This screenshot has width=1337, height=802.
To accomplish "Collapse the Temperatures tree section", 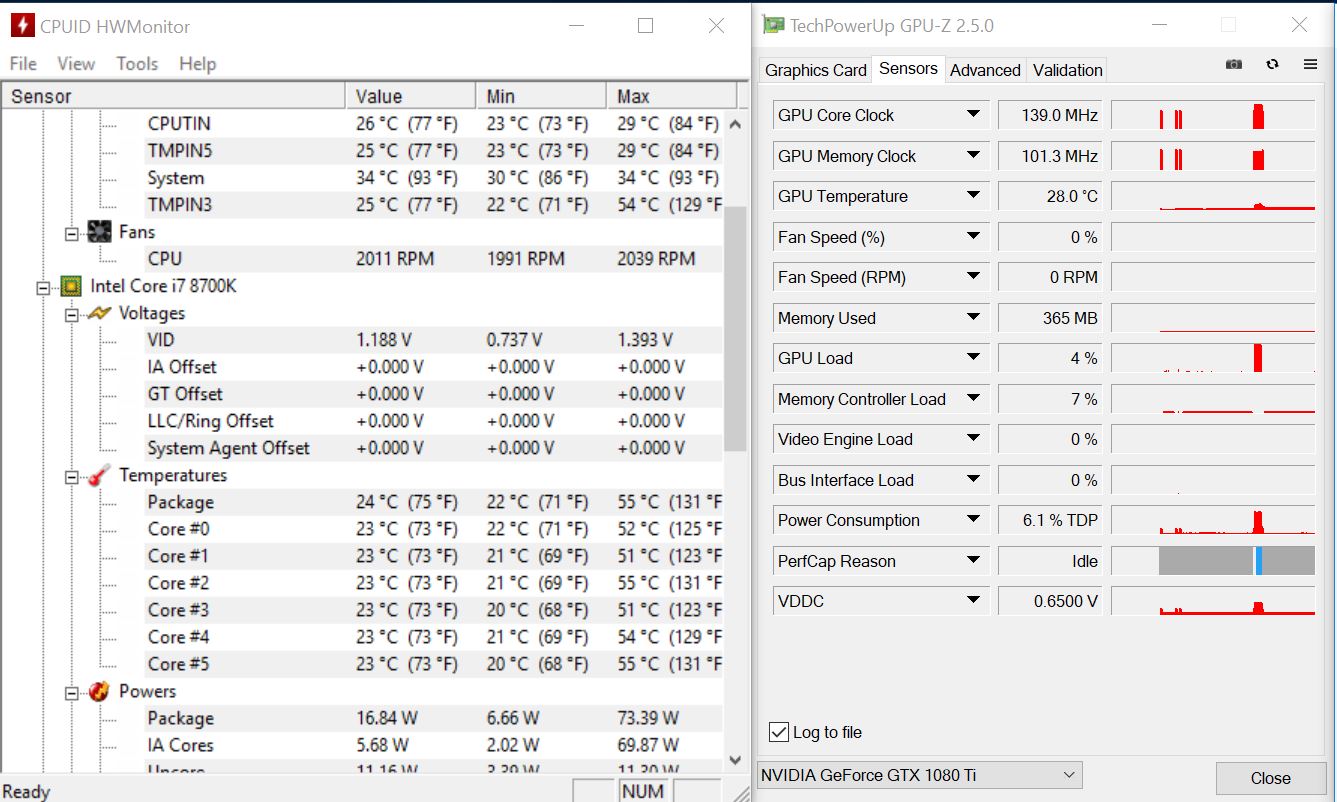I will (71, 477).
